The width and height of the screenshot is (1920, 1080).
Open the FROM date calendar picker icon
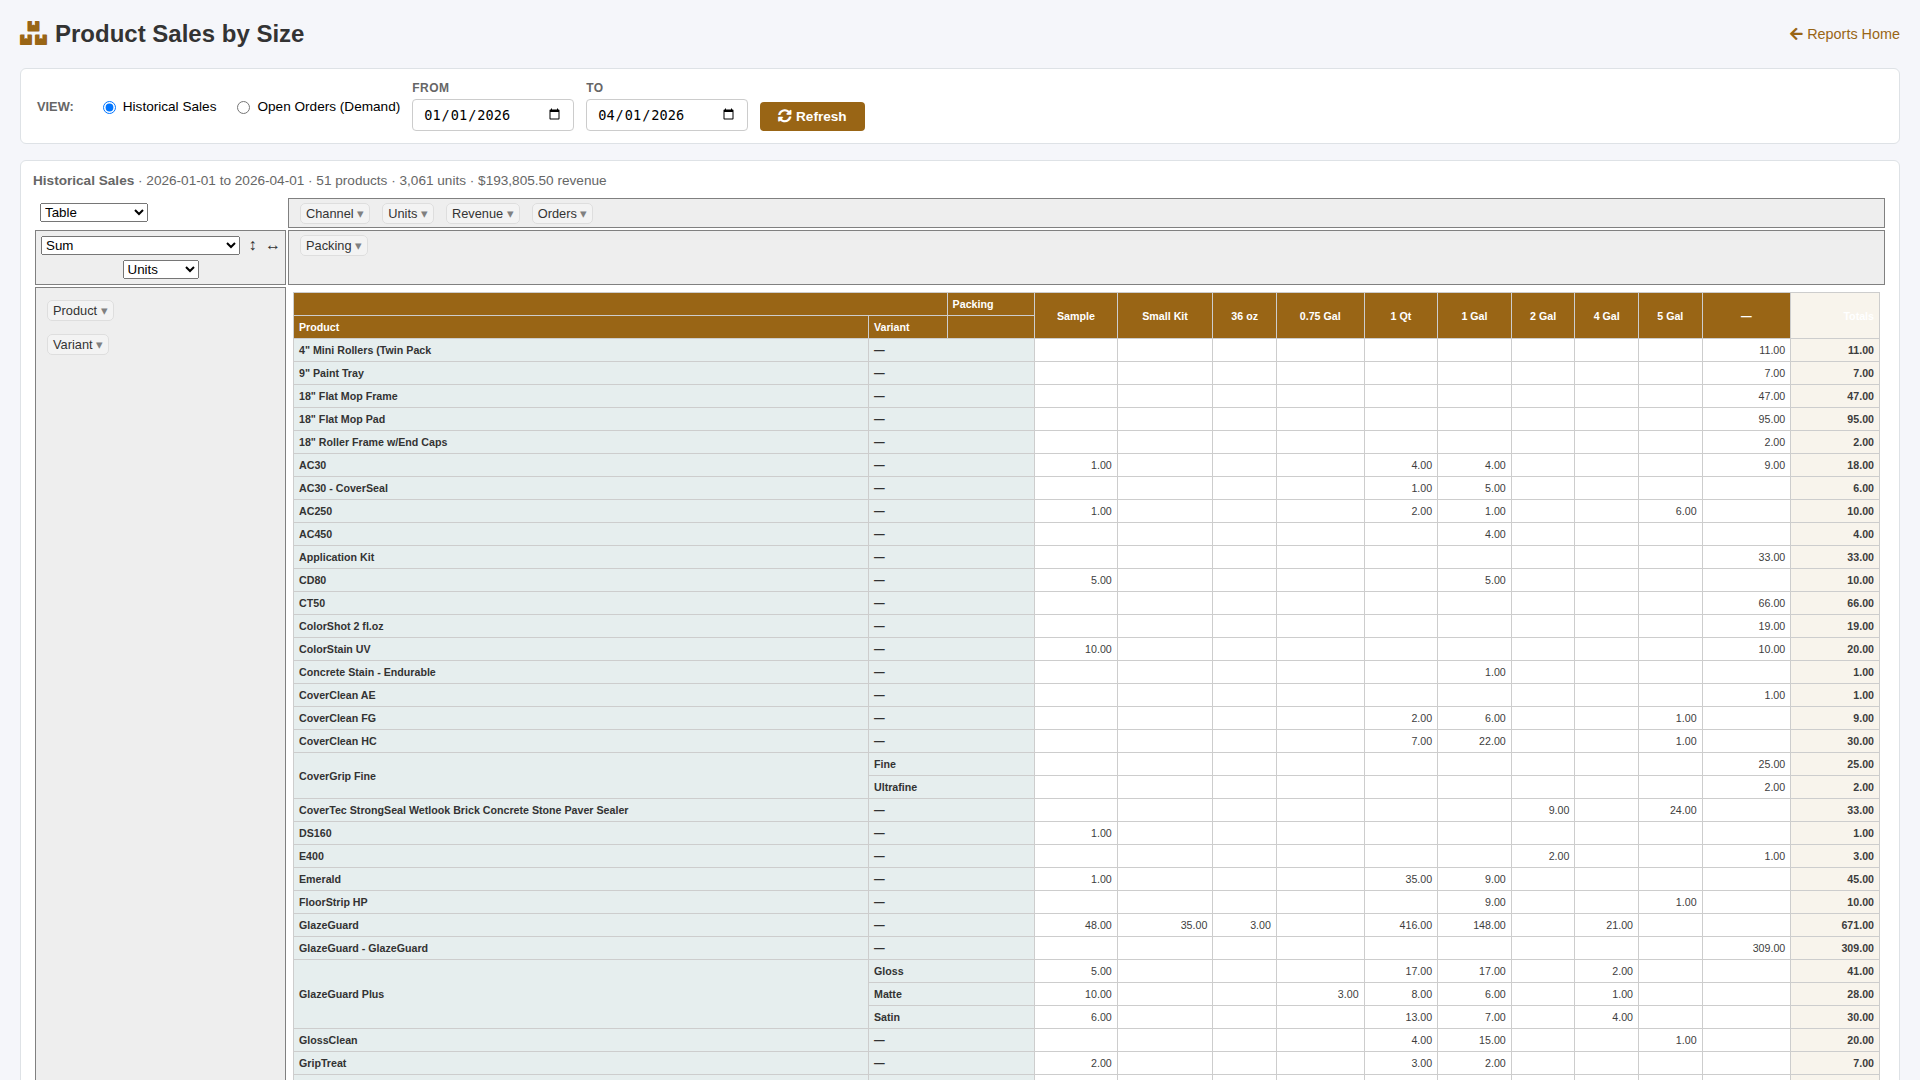tap(553, 114)
